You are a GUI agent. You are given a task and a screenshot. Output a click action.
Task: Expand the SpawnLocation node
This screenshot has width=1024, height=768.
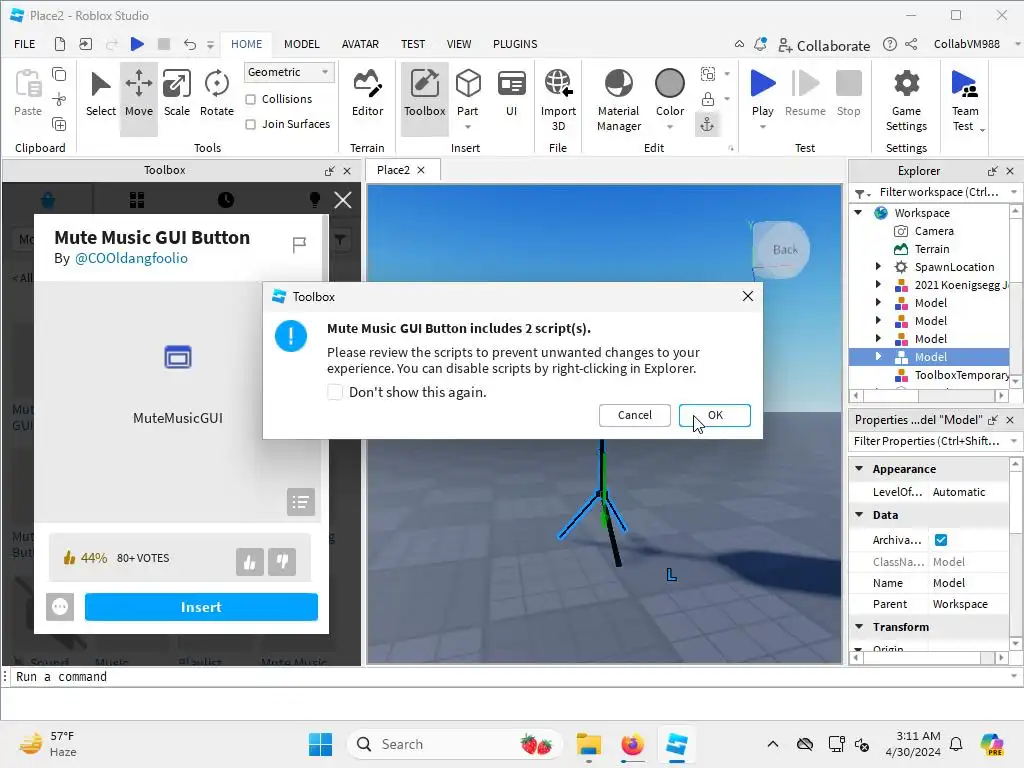878,266
